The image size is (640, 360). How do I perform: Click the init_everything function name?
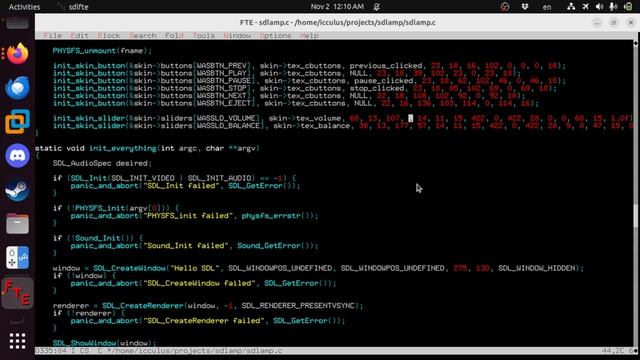122,148
